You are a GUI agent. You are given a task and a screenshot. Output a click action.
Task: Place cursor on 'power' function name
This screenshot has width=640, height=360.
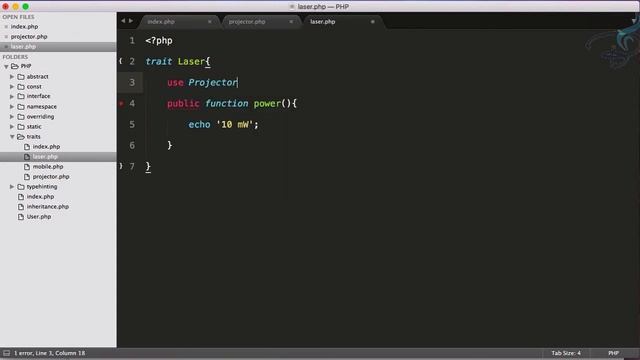click(267, 104)
